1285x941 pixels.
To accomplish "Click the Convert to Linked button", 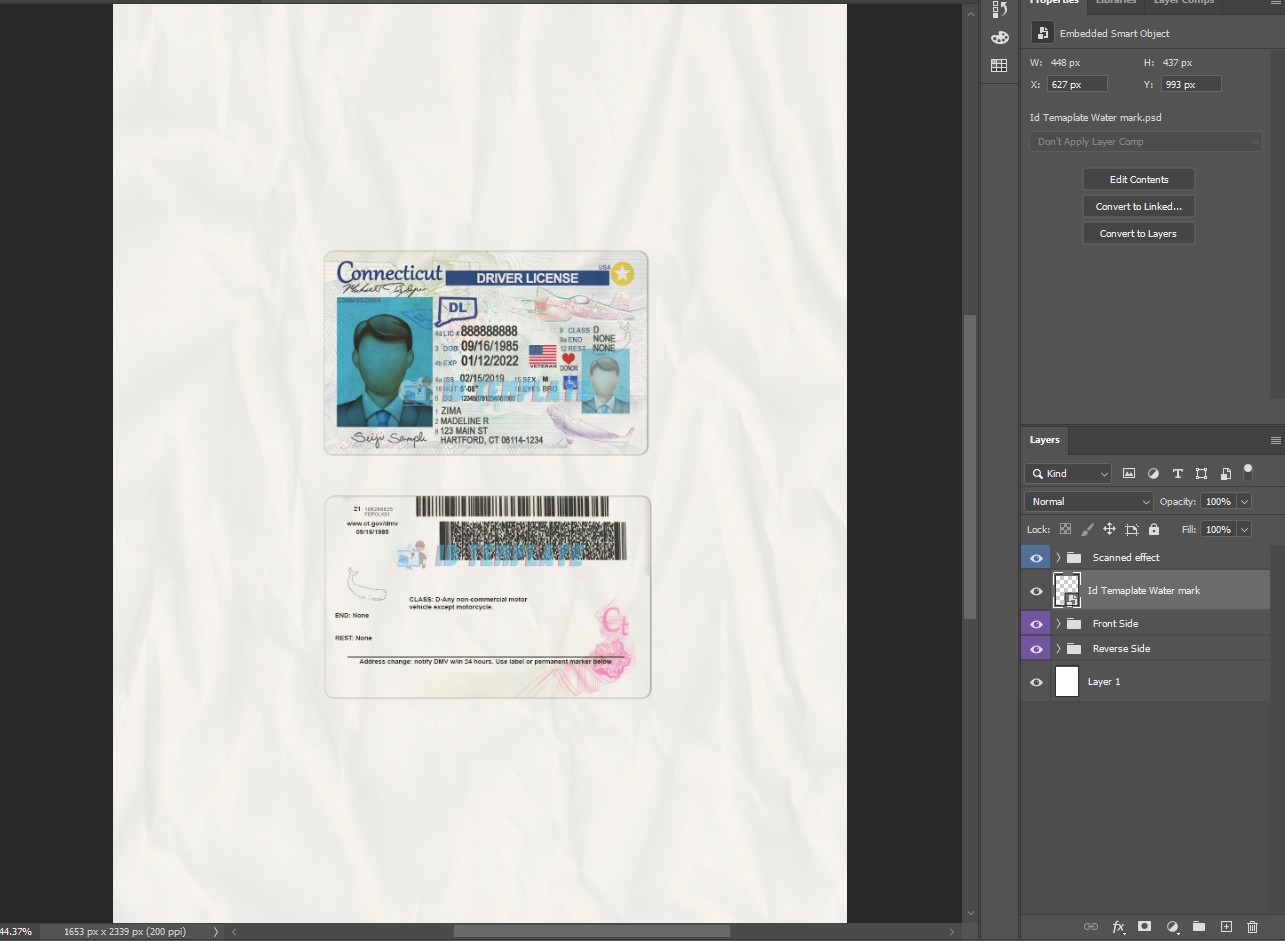I will tap(1139, 206).
